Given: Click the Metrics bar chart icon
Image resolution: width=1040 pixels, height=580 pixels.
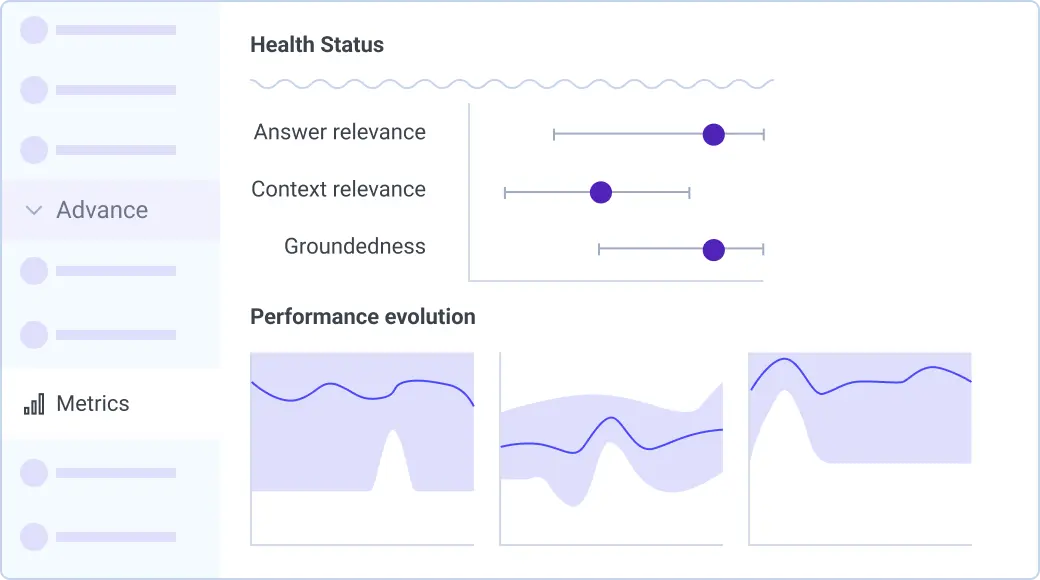Looking at the screenshot, I should tap(34, 404).
